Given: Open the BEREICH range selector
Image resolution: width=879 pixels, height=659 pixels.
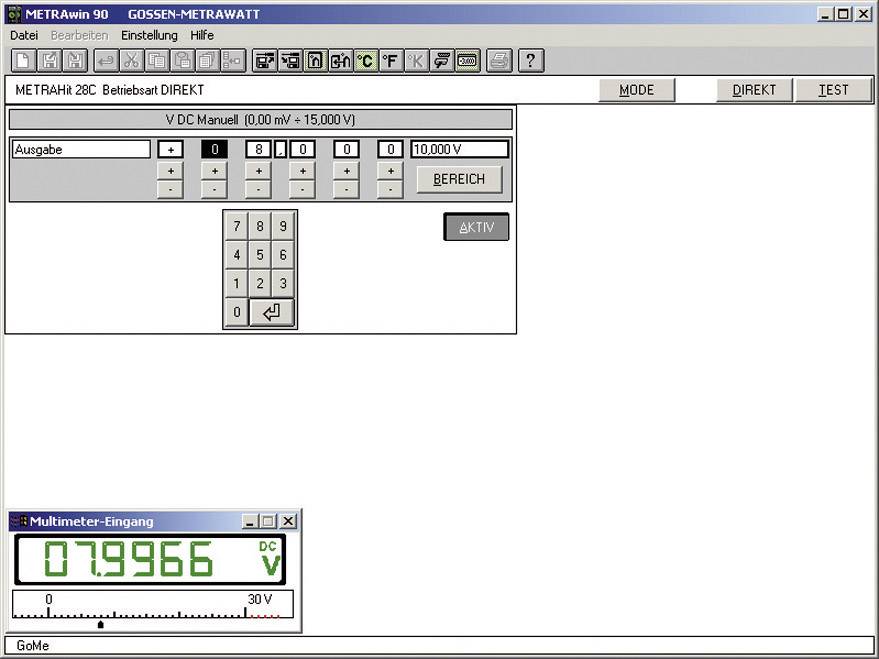Looking at the screenshot, I should pyautogui.click(x=460, y=179).
